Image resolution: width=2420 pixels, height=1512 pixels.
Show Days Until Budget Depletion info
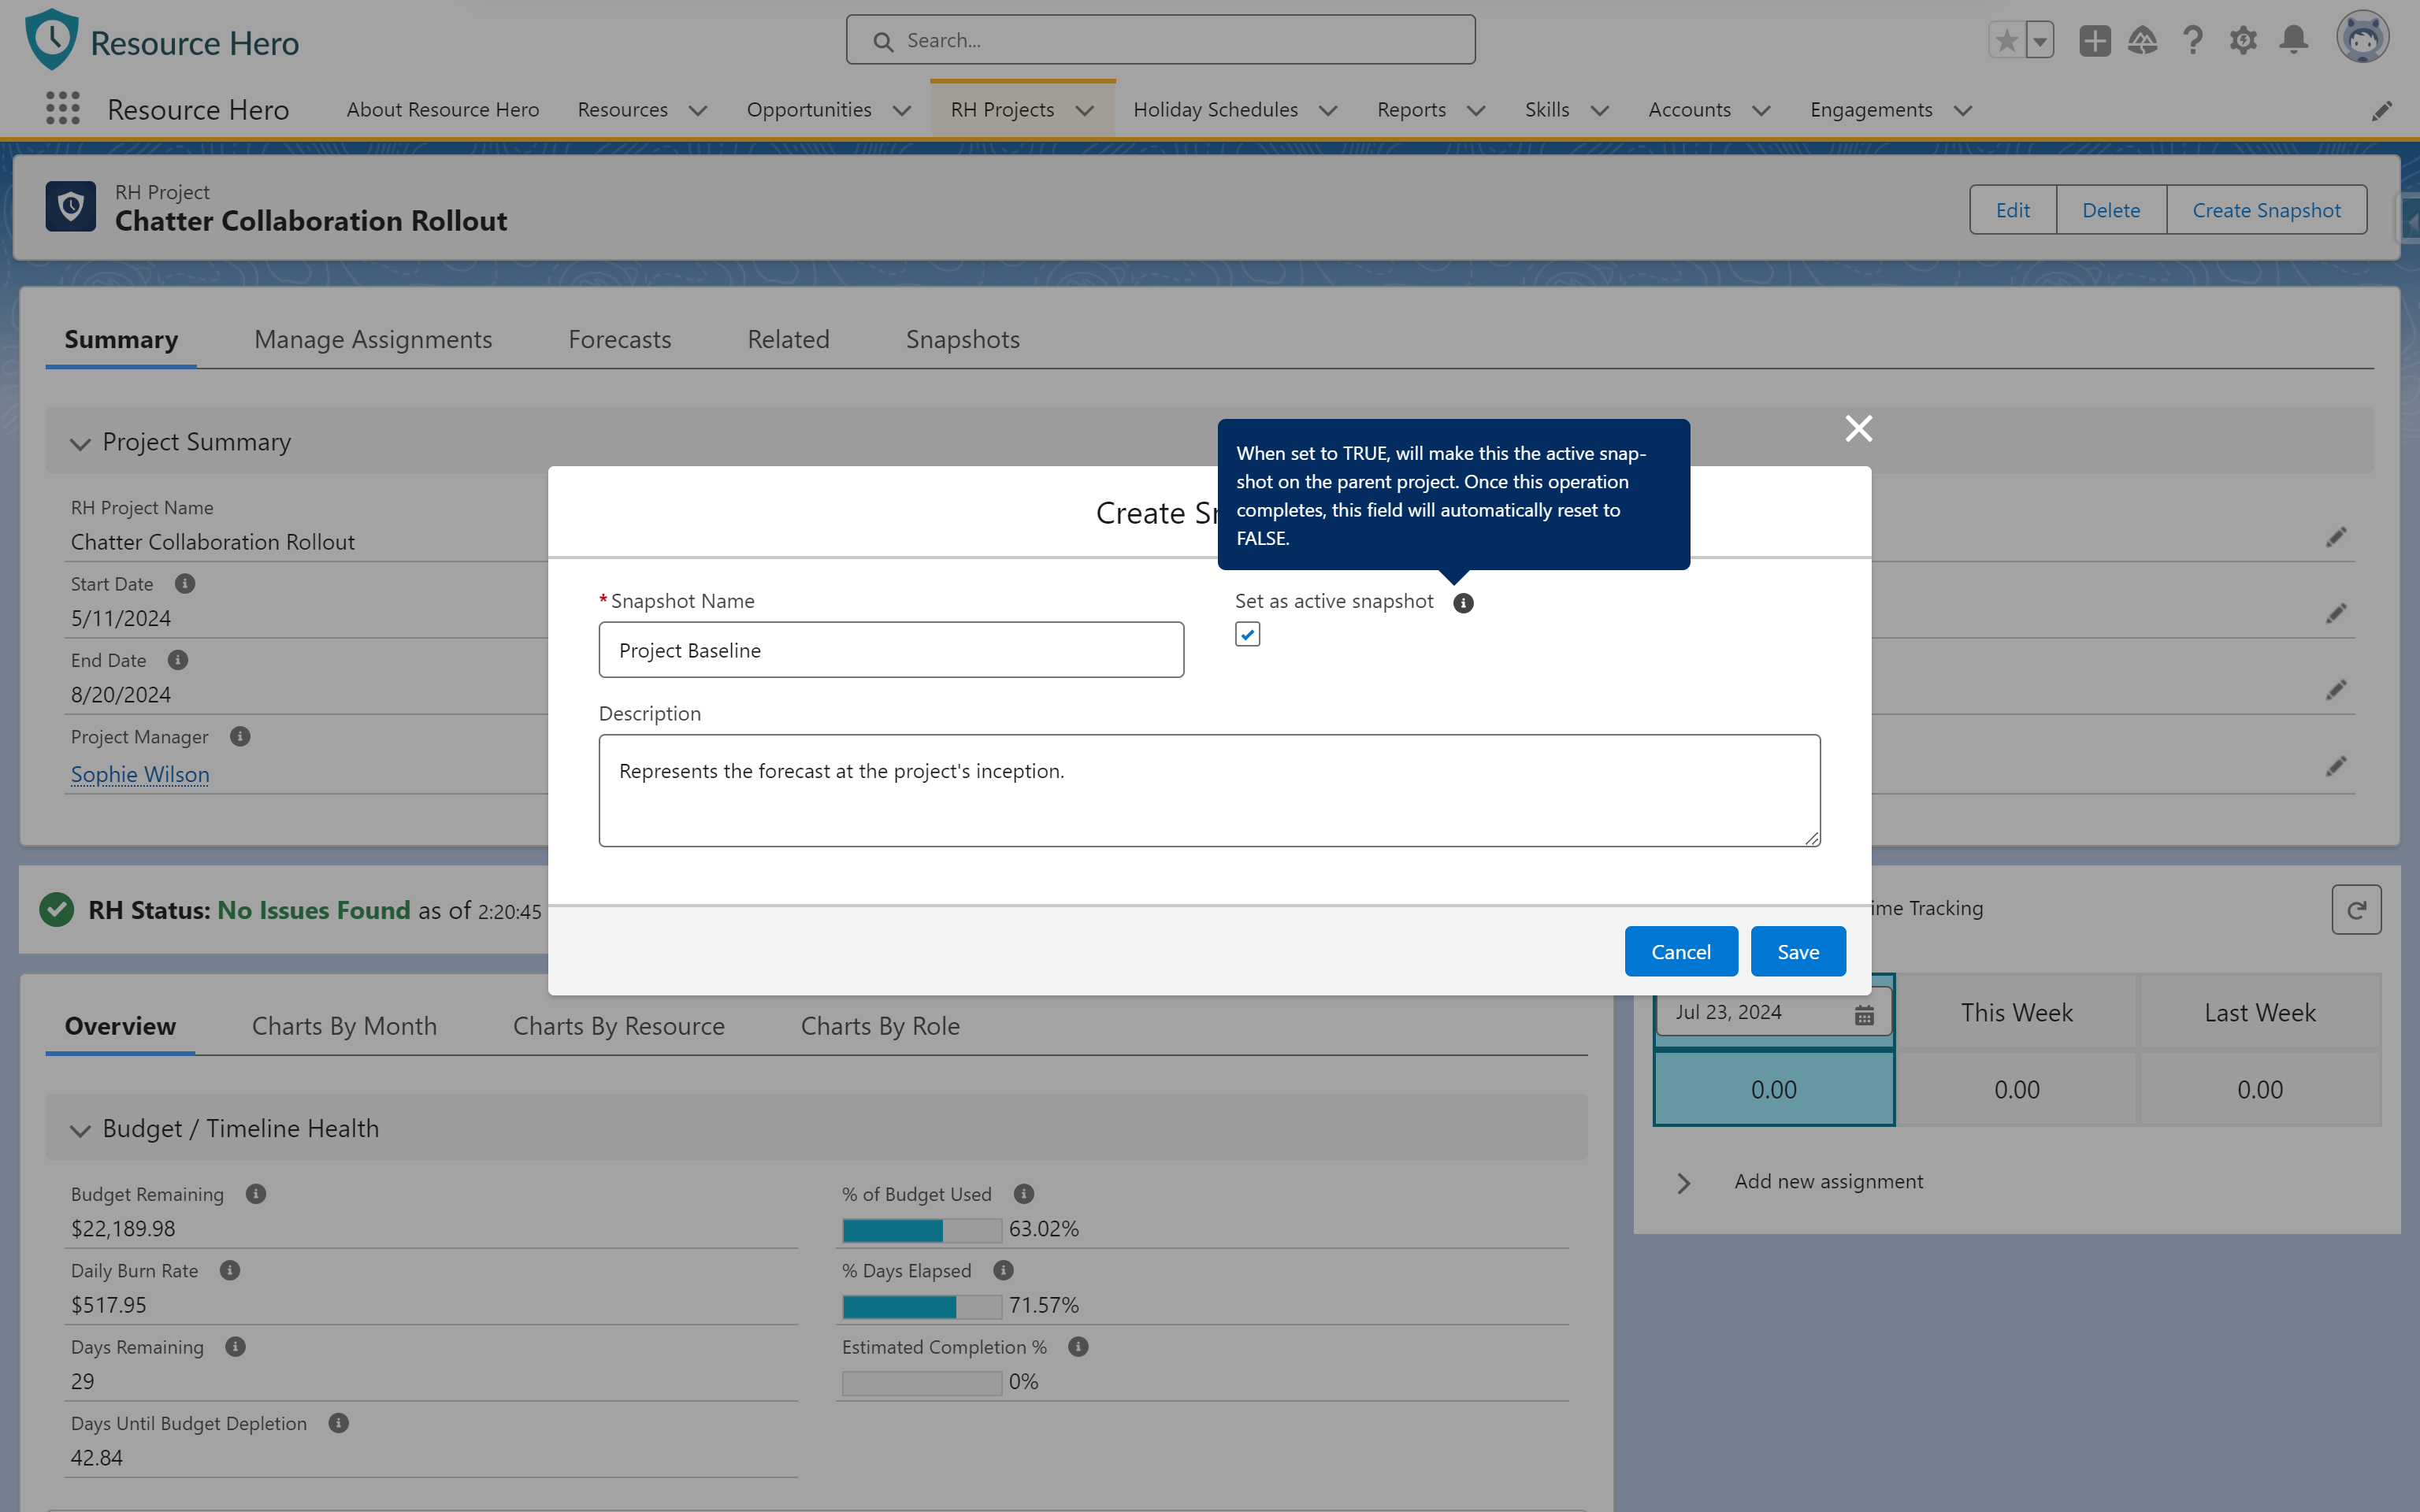point(339,1423)
